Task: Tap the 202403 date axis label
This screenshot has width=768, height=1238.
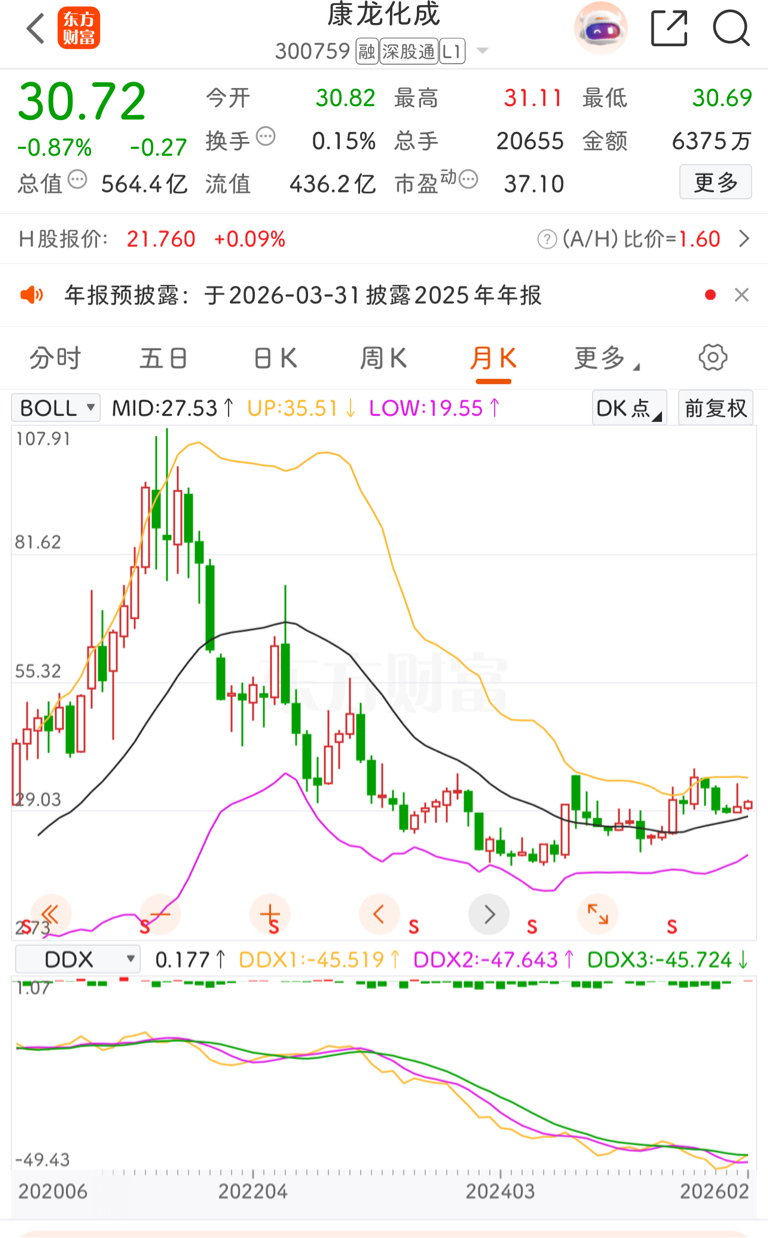Action: click(x=500, y=1192)
